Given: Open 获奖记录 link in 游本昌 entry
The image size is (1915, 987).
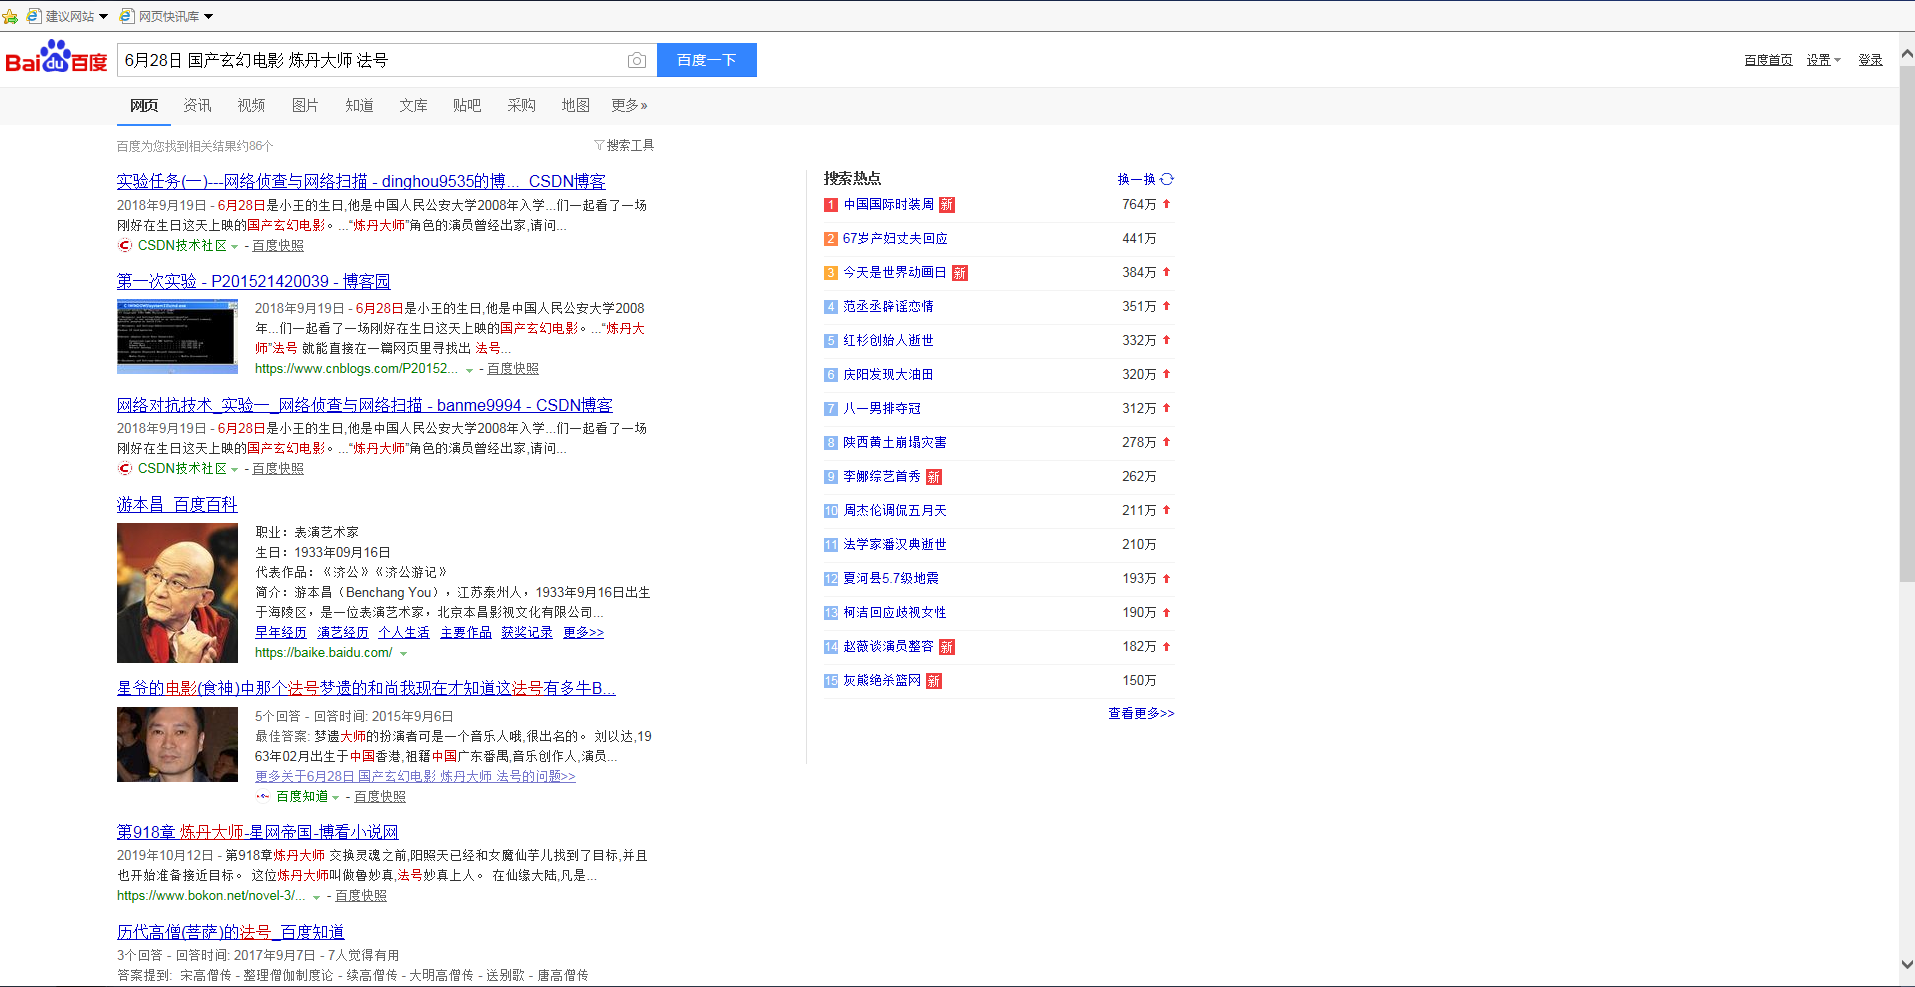Looking at the screenshot, I should [x=527, y=633].
